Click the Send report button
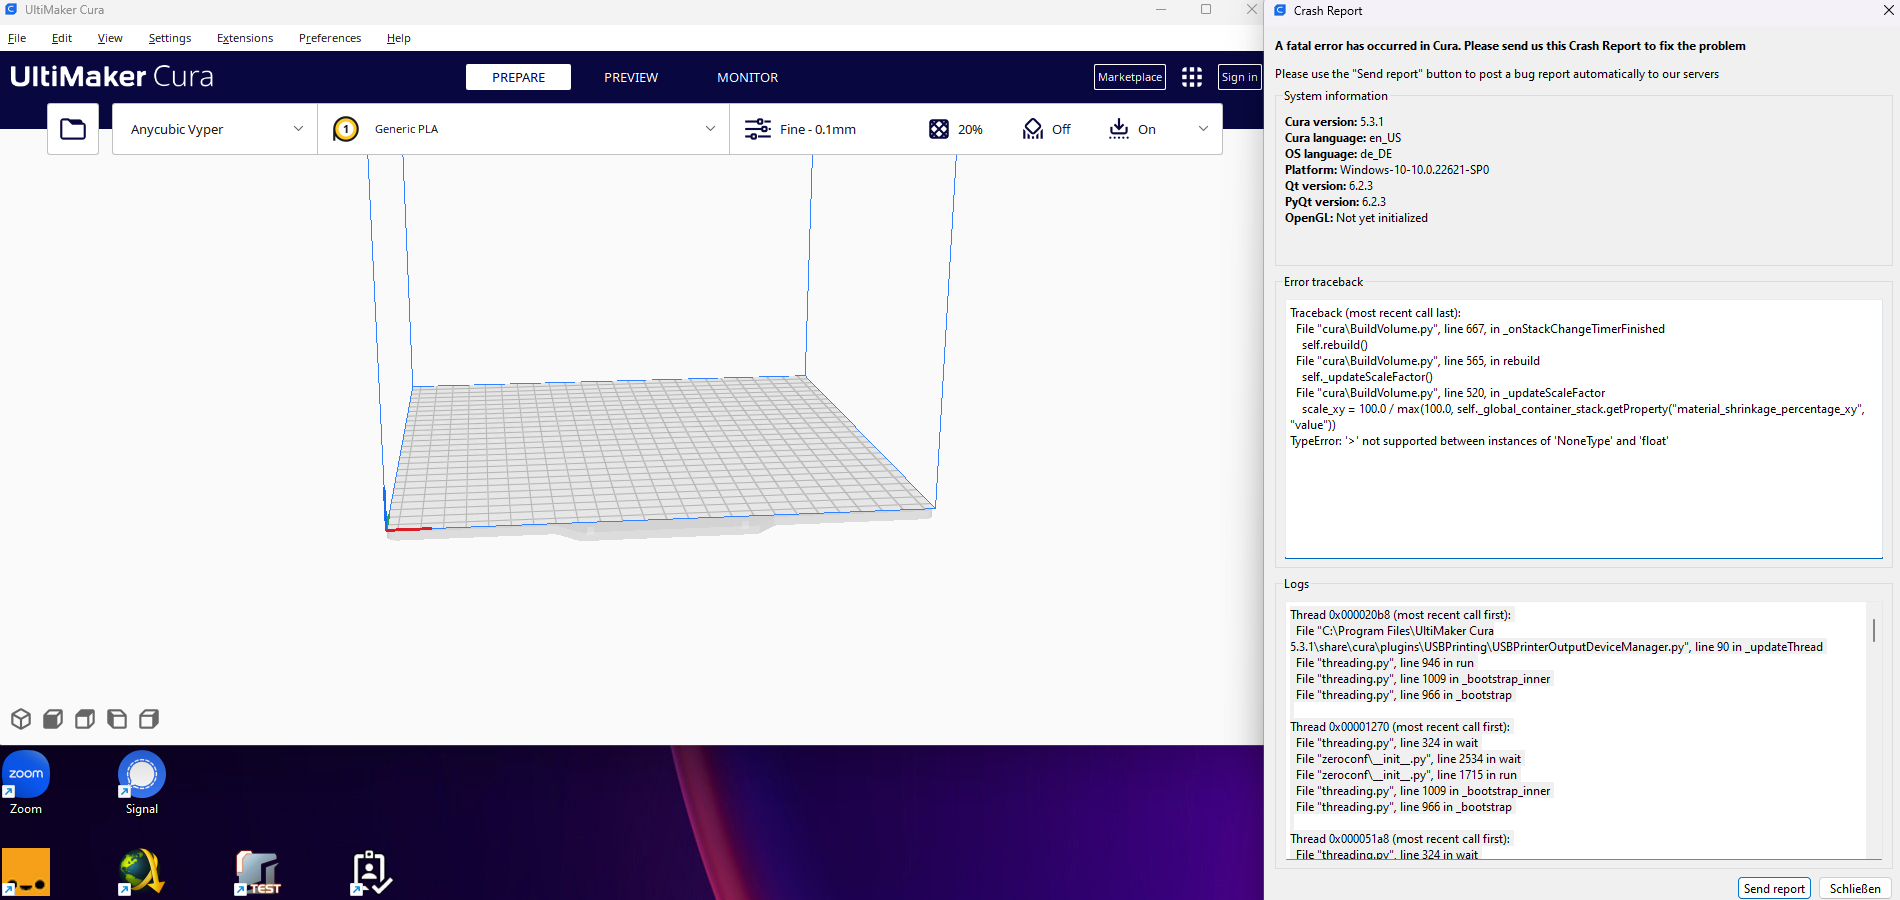The height and width of the screenshot is (900, 1900). pyautogui.click(x=1774, y=888)
